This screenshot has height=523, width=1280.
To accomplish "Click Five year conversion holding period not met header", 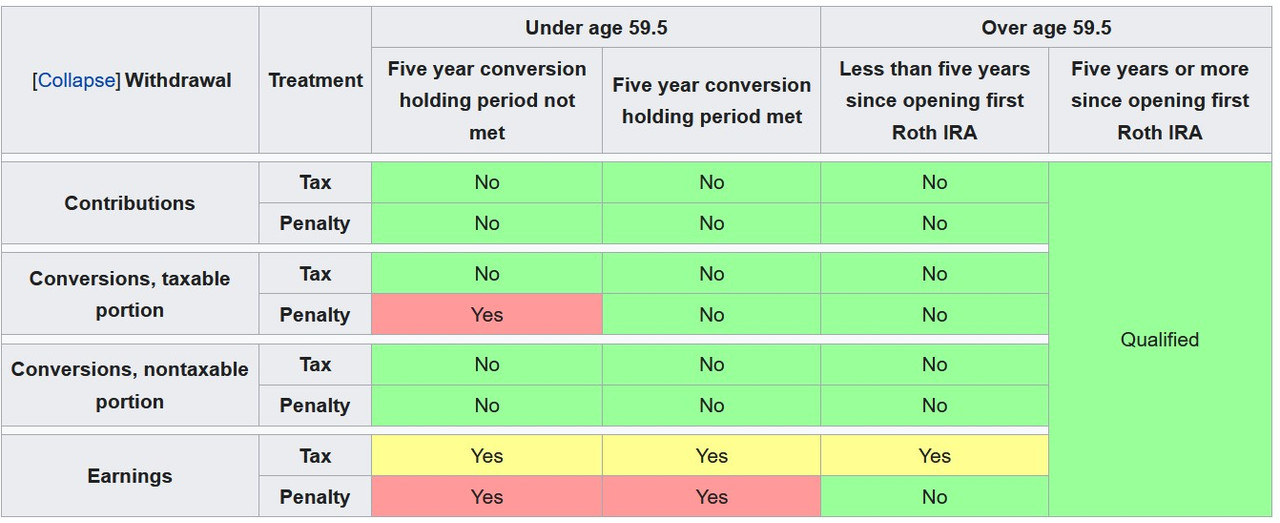I will click(x=487, y=100).
